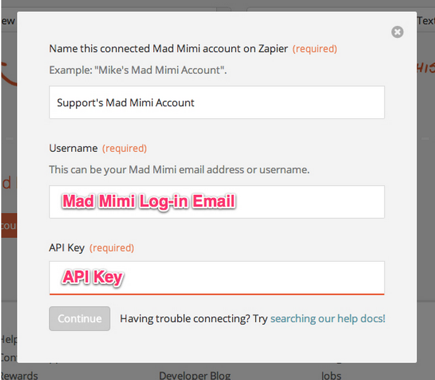
Task: Click the required marker beside Username
Action: (124, 148)
